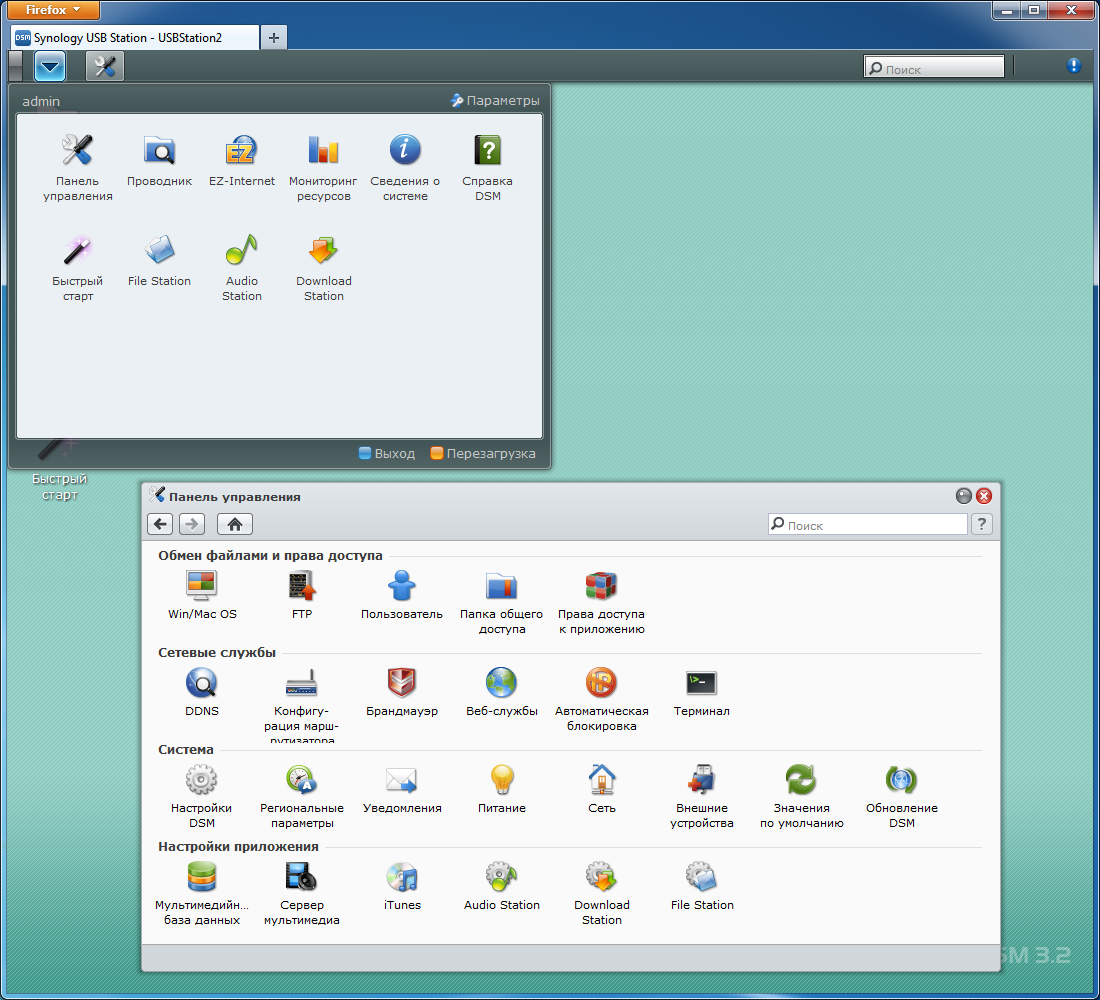Screen dimensions: 1100x1000
Task: Click the notifications alert icon
Action: [x=1073, y=65]
